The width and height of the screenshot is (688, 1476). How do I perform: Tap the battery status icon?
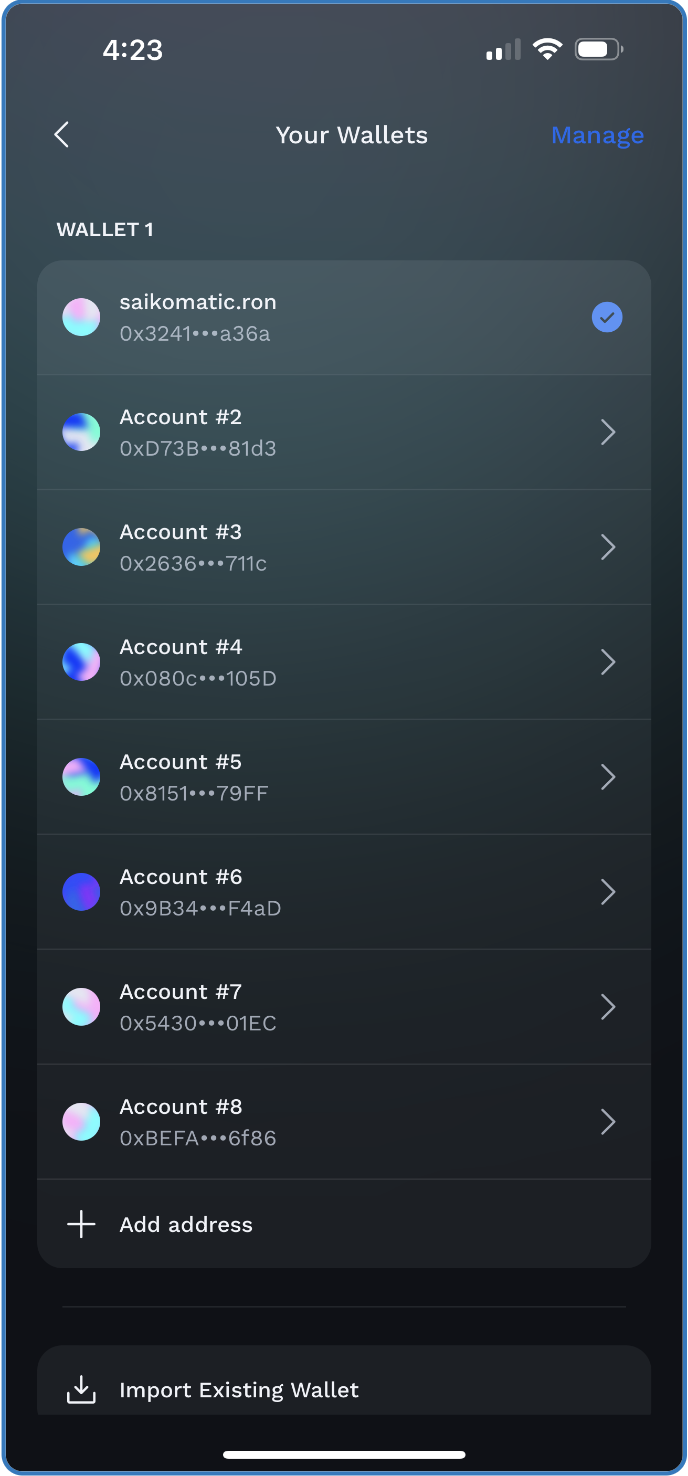coord(600,49)
